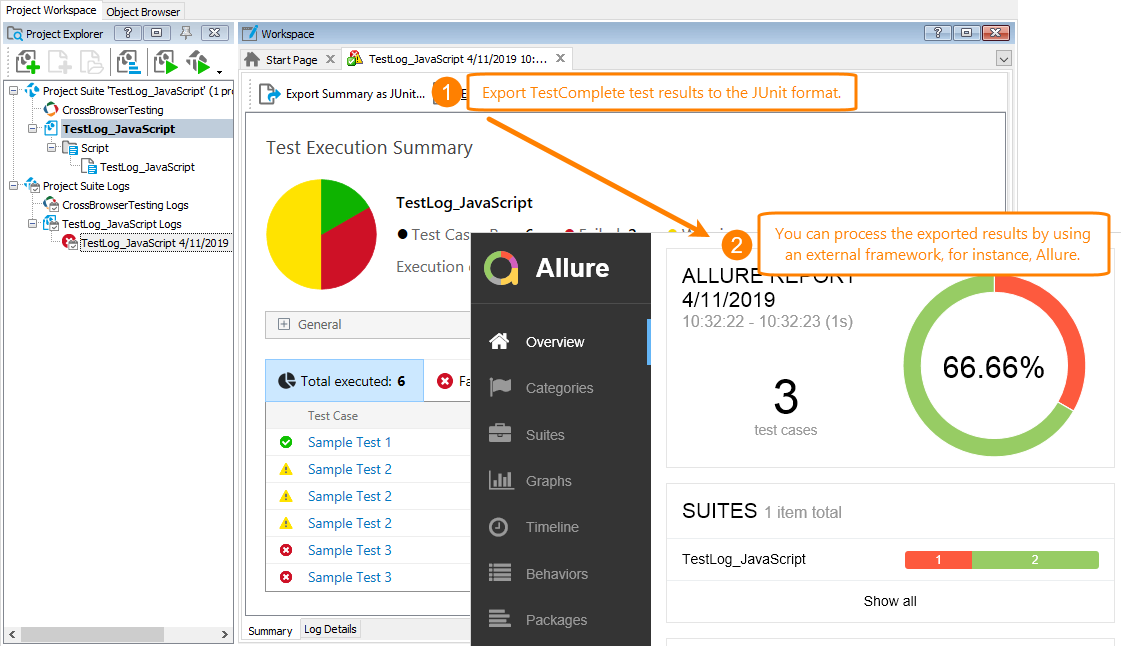Image resolution: width=1121 pixels, height=646 pixels.
Task: Switch to the Object Browser tab
Action: [142, 11]
